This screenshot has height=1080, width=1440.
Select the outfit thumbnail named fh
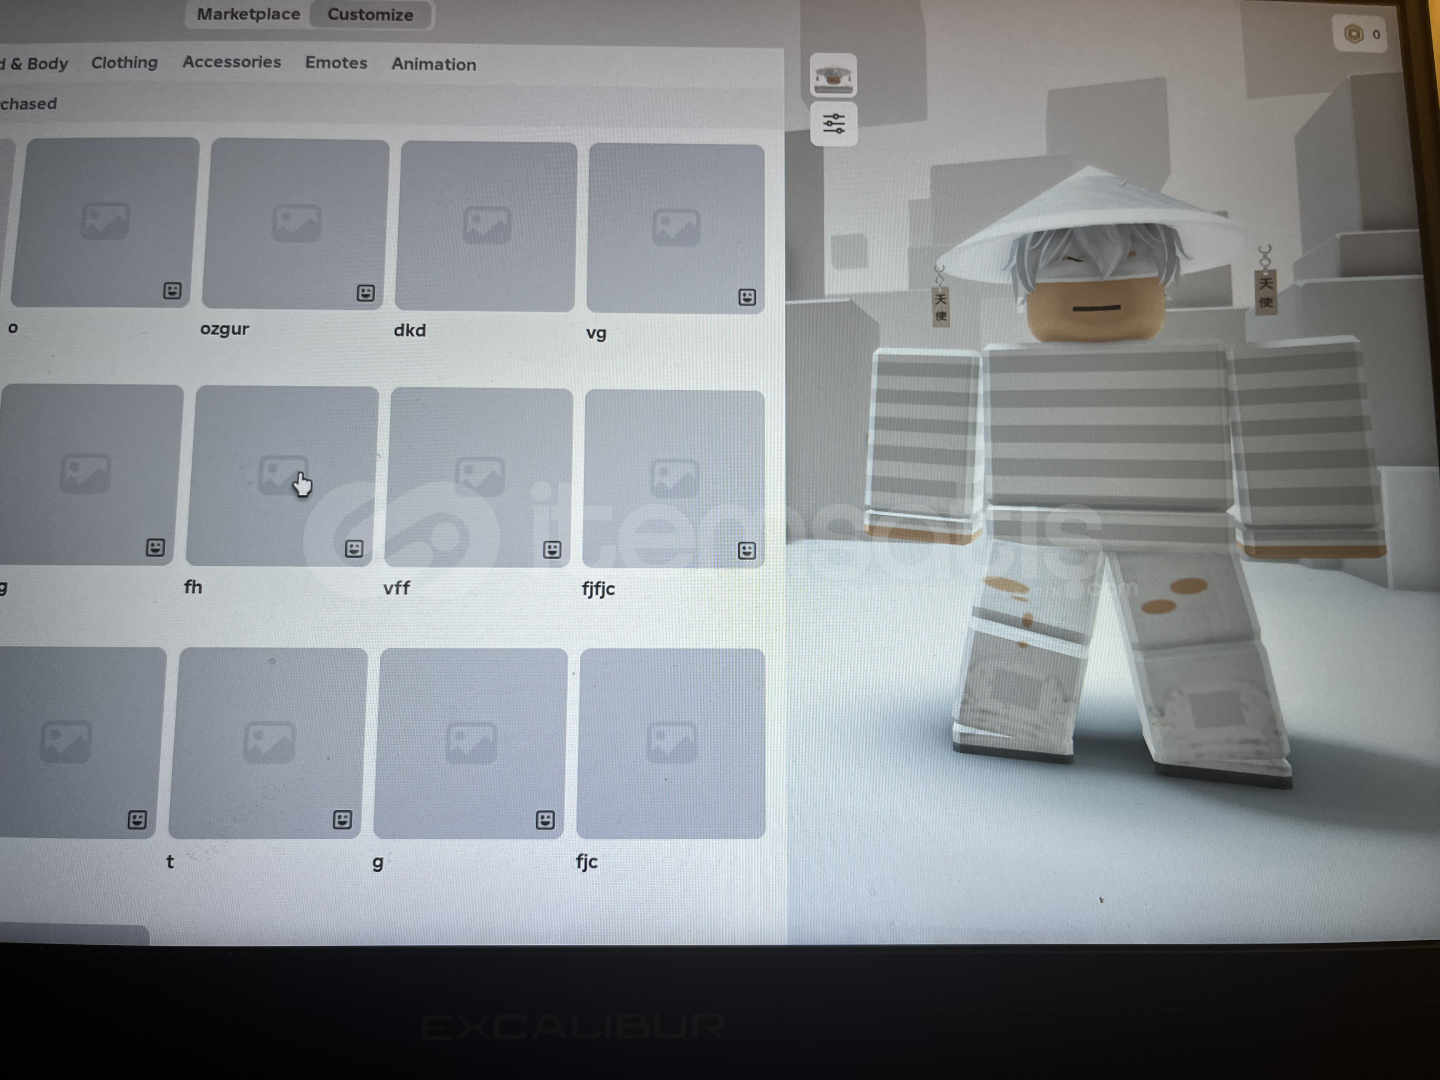click(x=283, y=476)
